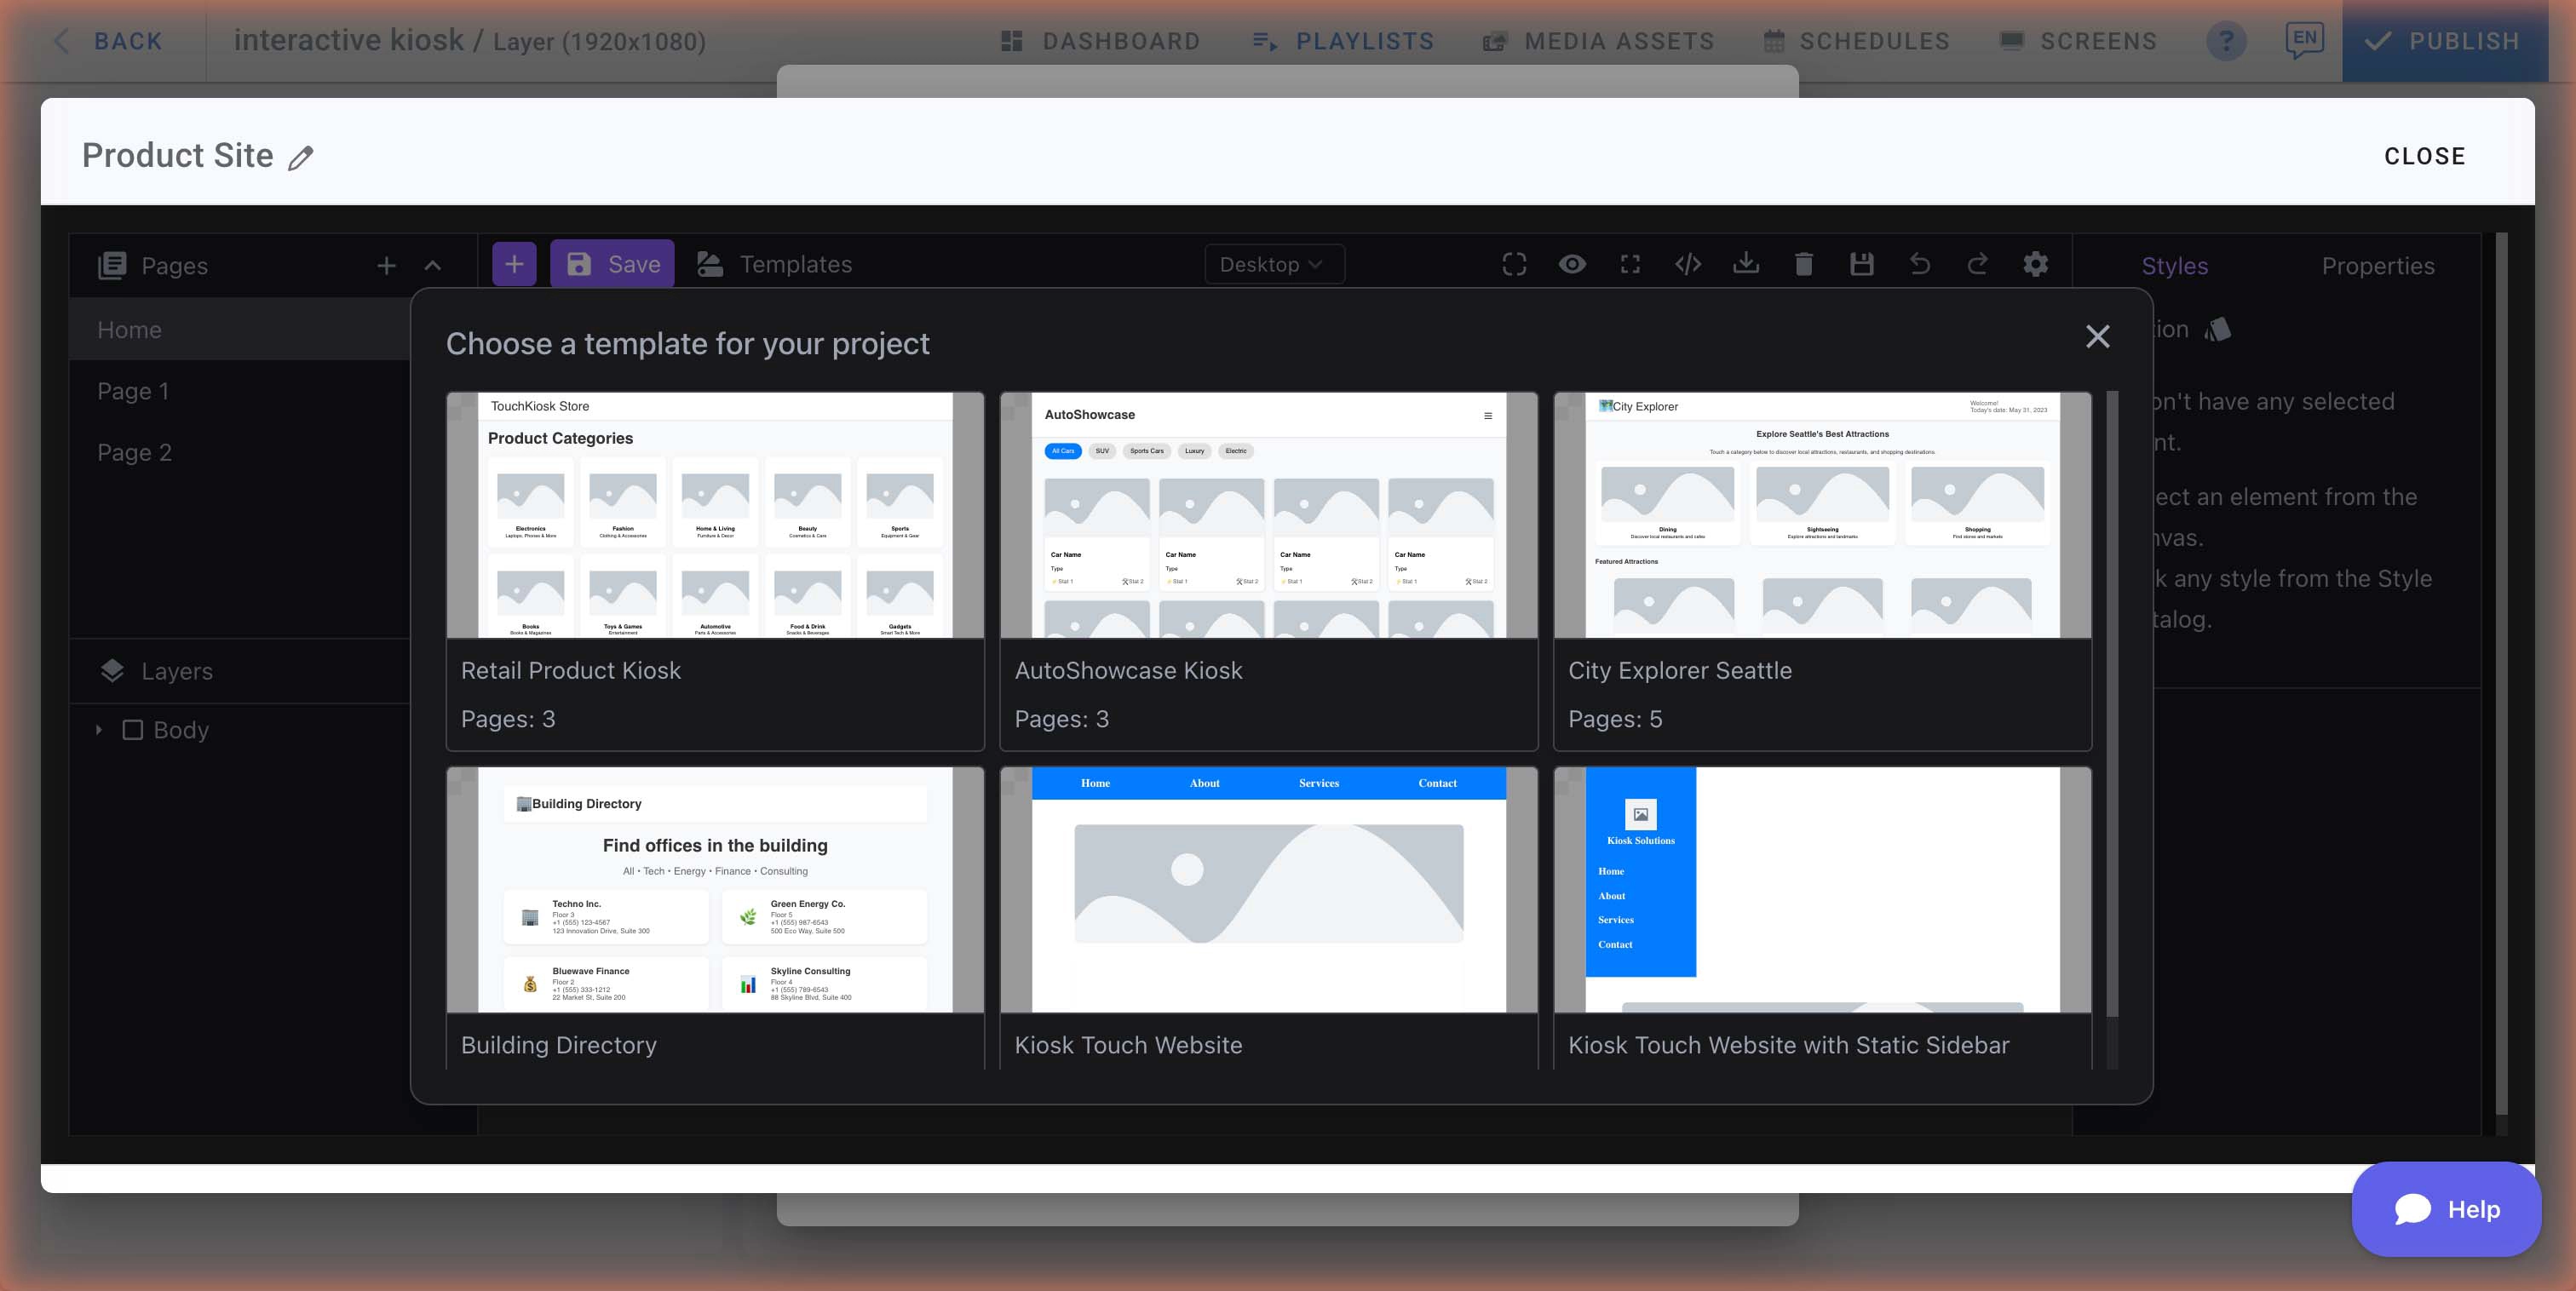Toggle the component outline view icon

[1514, 264]
